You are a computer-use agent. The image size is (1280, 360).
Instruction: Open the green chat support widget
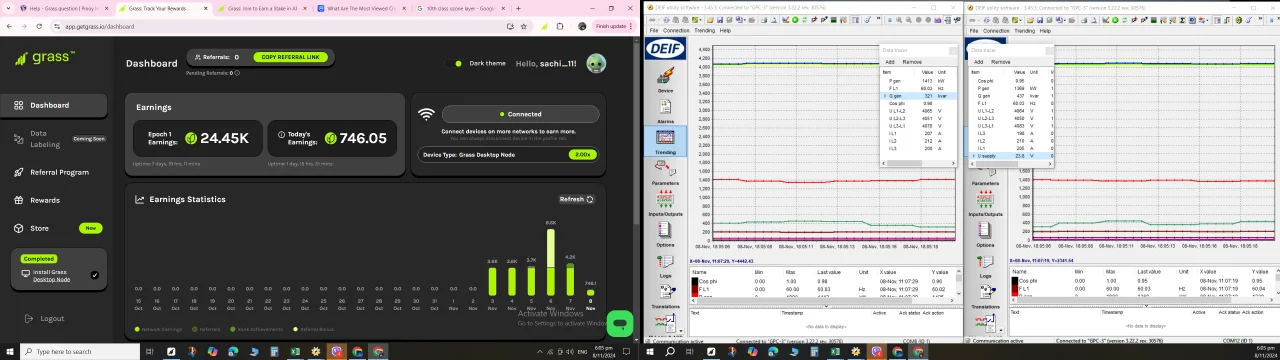tap(620, 324)
